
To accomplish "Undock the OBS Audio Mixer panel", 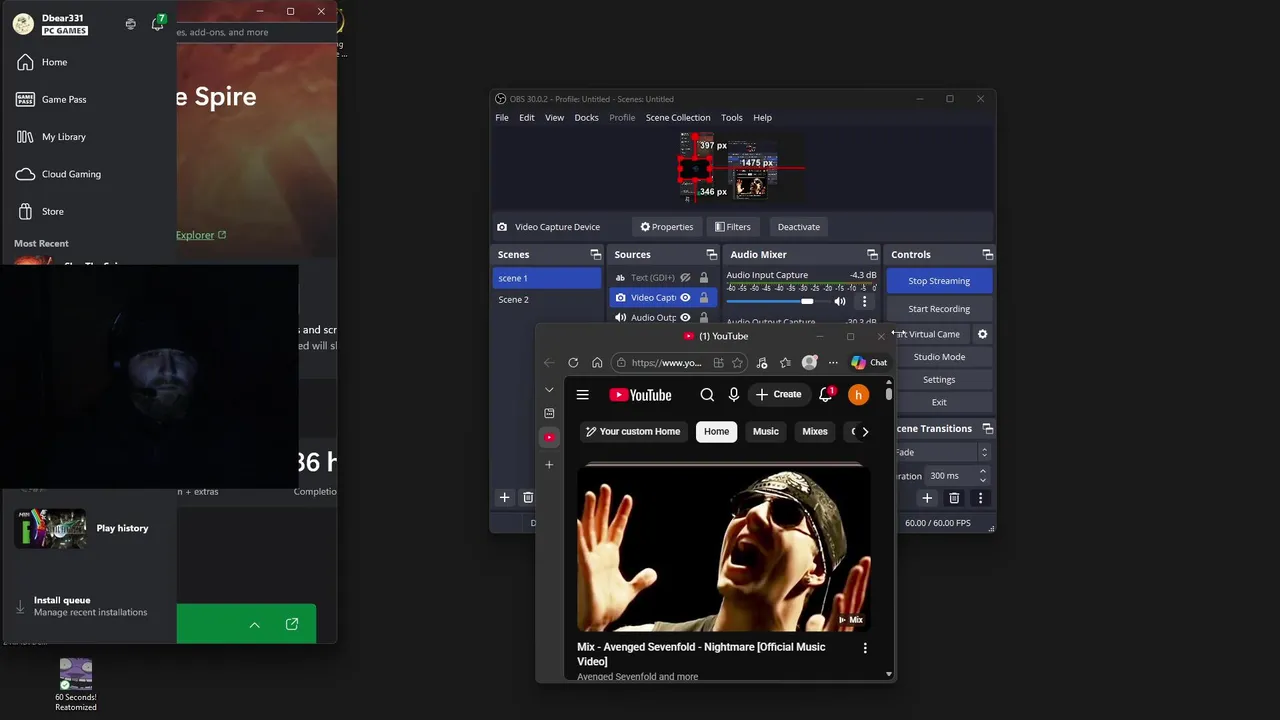I will (872, 255).
